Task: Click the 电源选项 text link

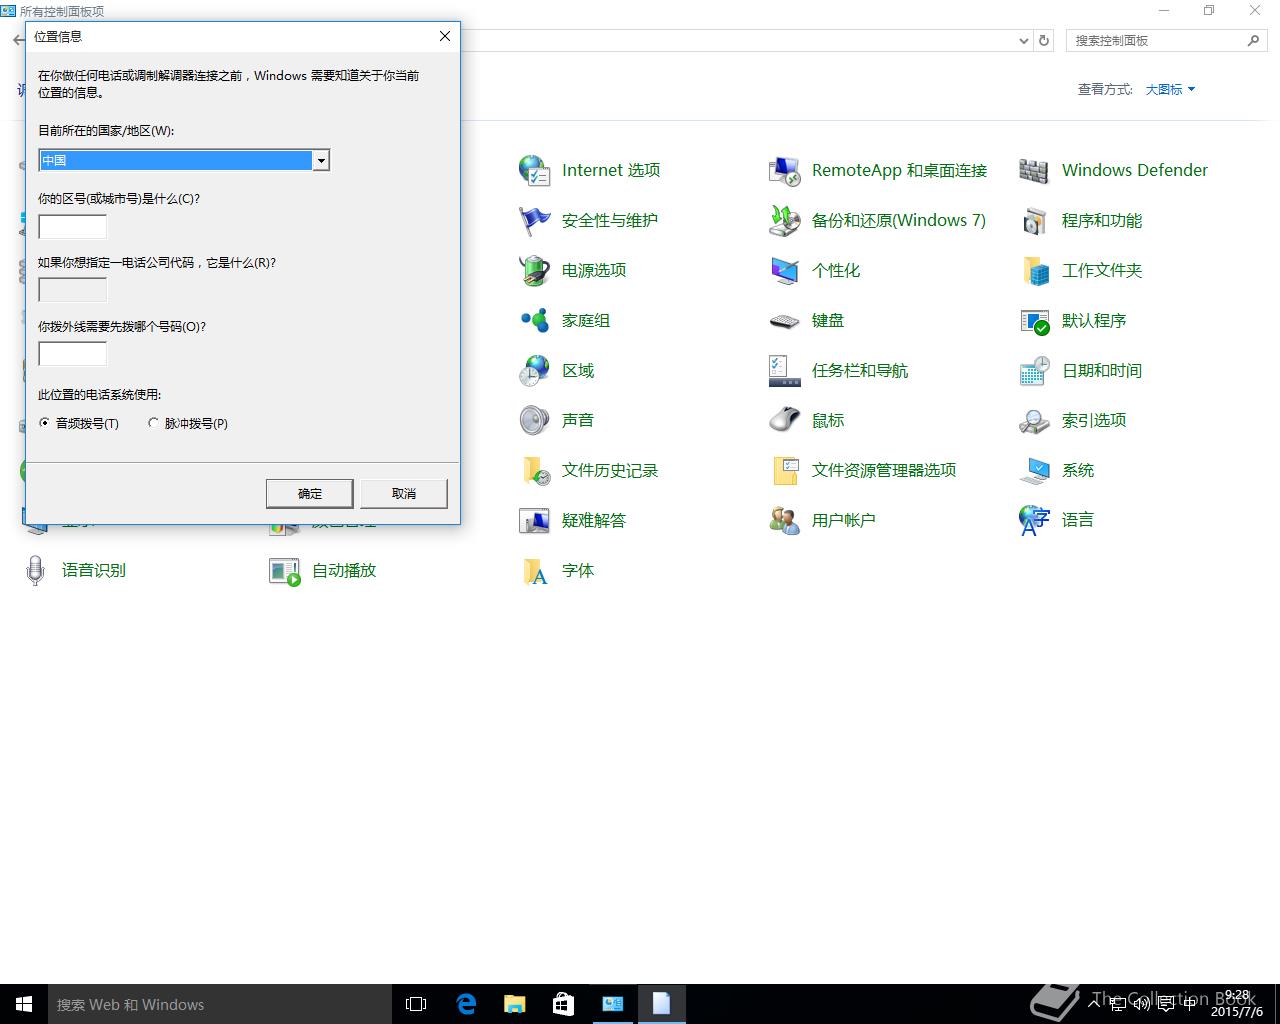Action: click(594, 270)
